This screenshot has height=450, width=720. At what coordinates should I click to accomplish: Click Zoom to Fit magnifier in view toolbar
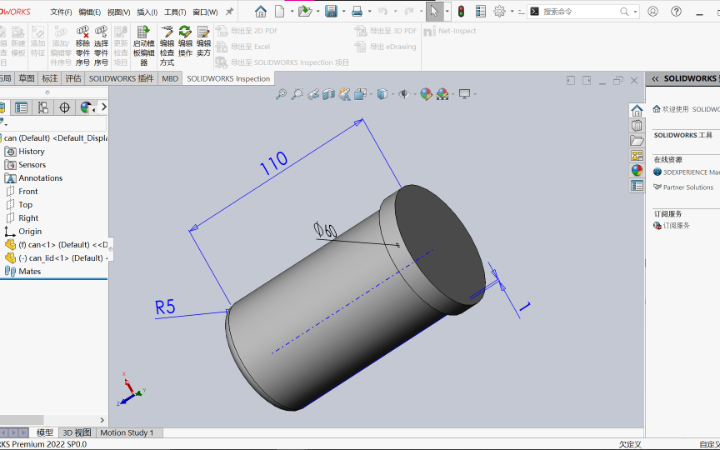point(281,94)
